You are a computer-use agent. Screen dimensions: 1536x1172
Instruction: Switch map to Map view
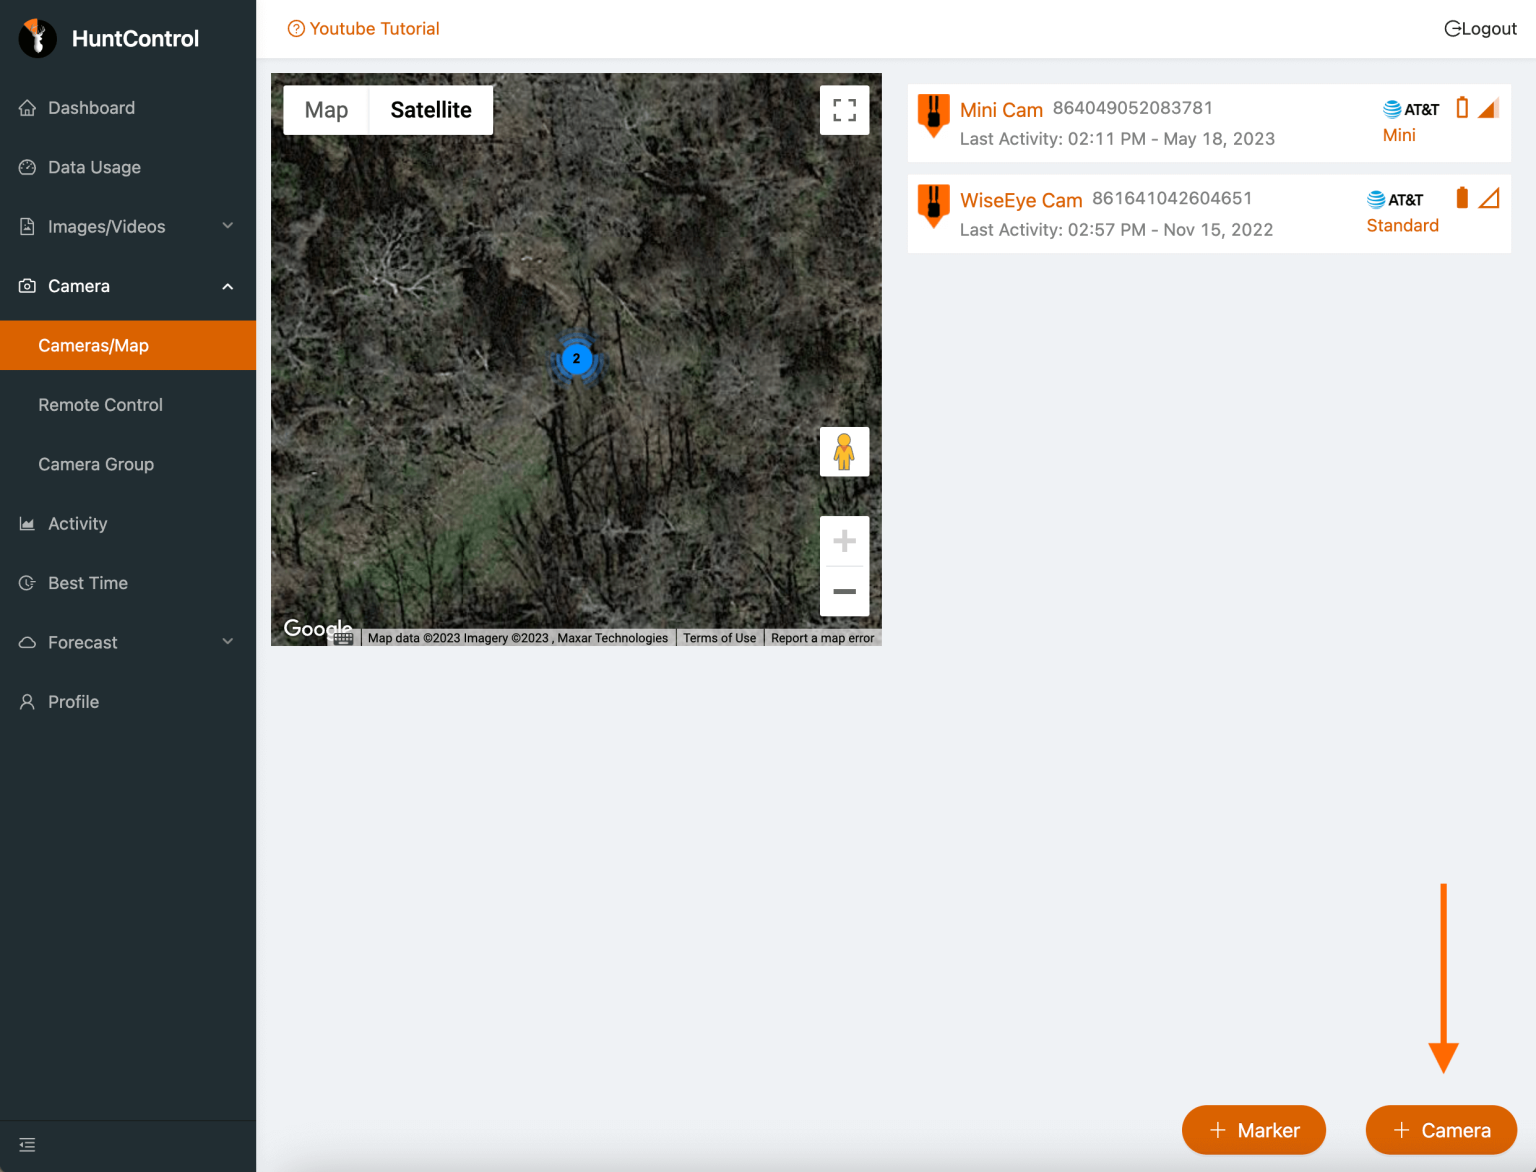325,110
